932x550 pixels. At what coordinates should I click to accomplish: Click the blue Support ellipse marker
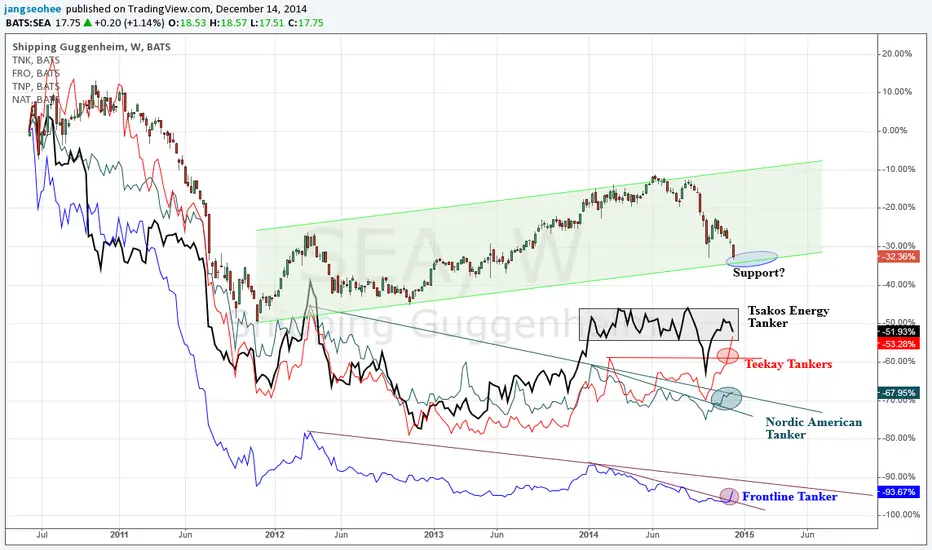coord(752,259)
